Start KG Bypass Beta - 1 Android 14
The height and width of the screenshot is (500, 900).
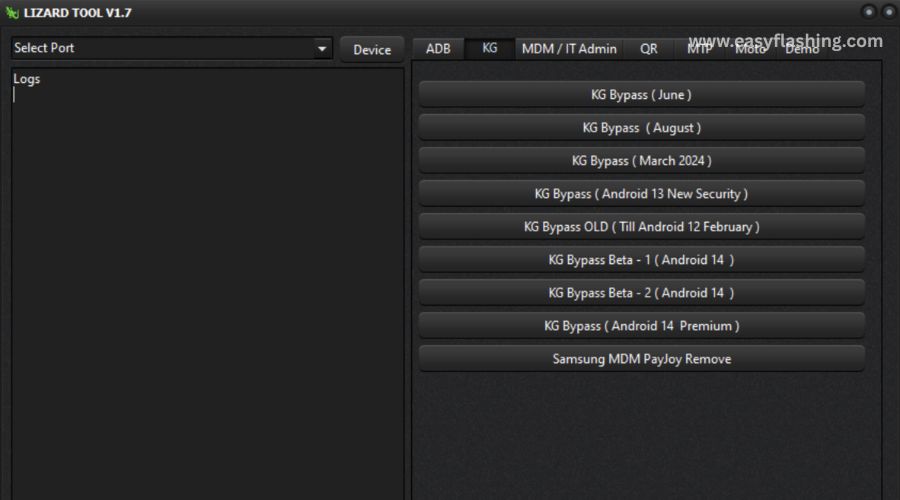pos(642,259)
